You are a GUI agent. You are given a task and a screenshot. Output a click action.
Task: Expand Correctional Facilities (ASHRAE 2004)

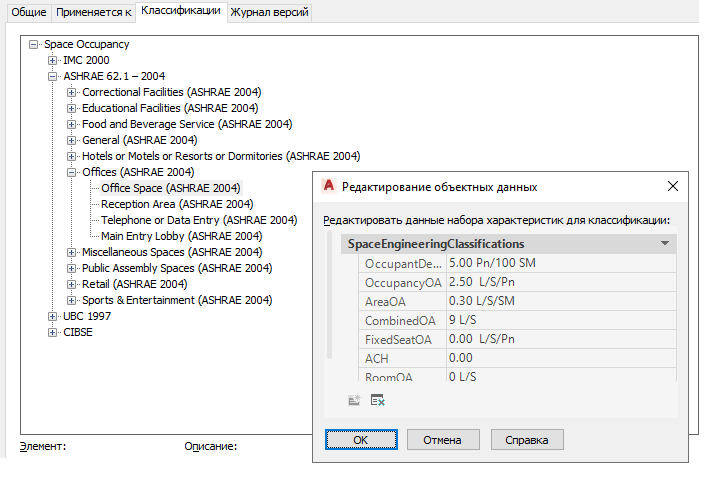coord(71,92)
